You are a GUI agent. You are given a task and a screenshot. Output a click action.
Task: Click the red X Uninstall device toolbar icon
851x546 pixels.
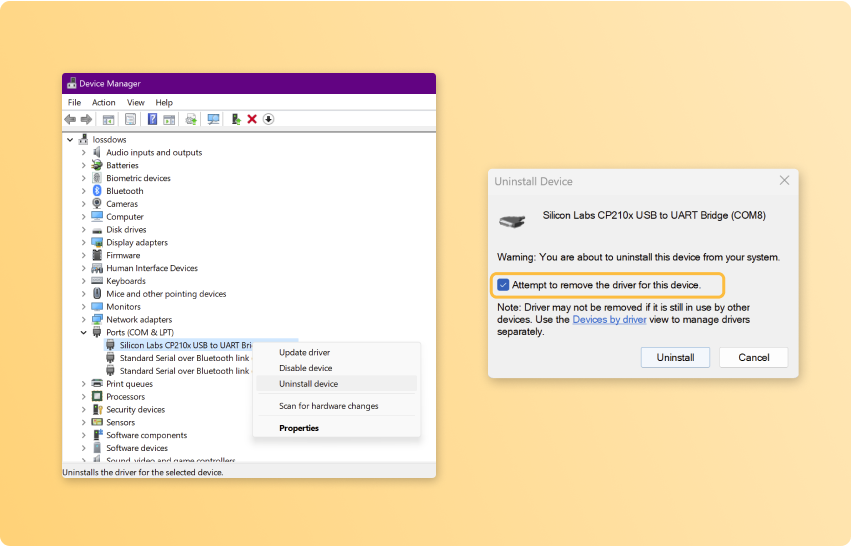(x=252, y=119)
